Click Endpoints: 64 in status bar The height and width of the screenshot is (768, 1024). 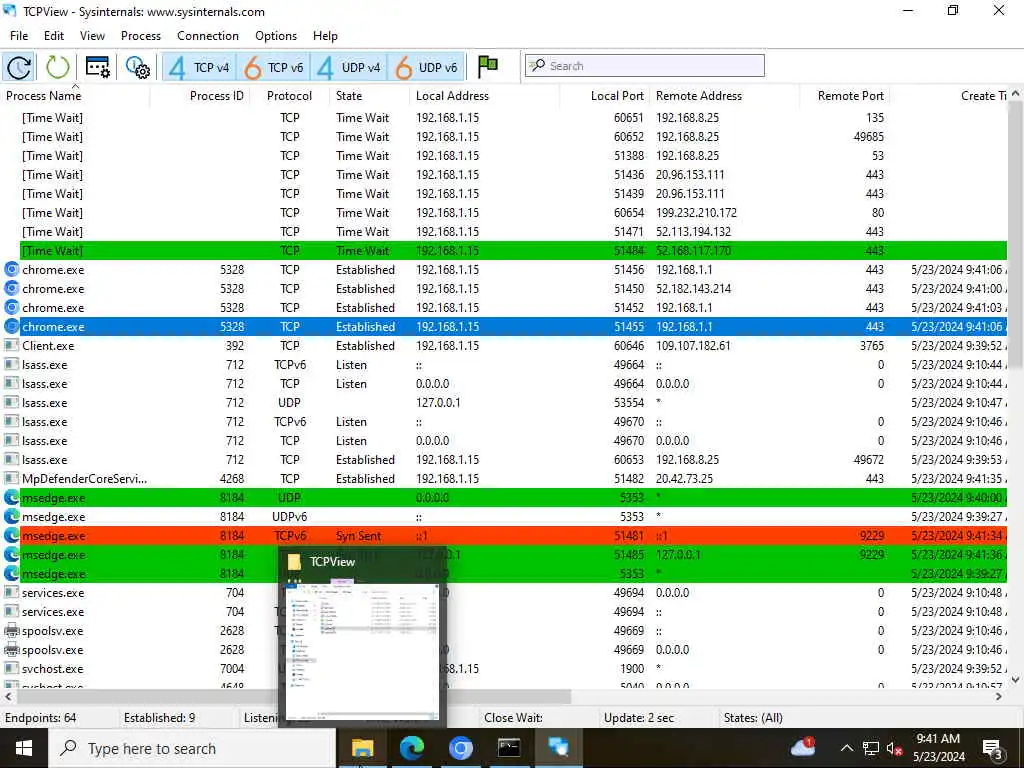click(40, 718)
